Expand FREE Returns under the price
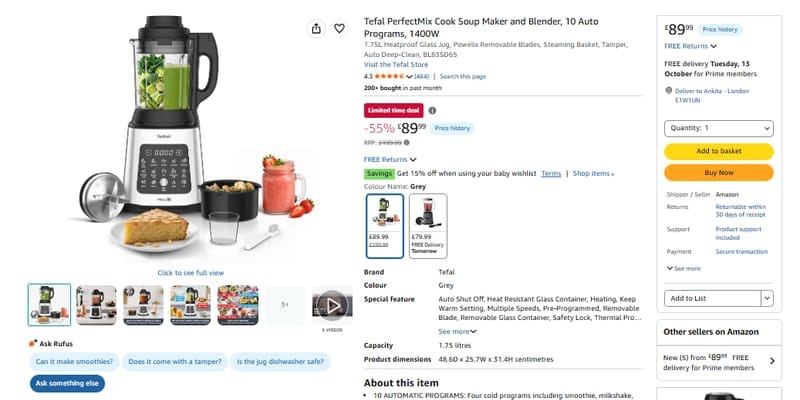The width and height of the screenshot is (800, 400). click(390, 160)
